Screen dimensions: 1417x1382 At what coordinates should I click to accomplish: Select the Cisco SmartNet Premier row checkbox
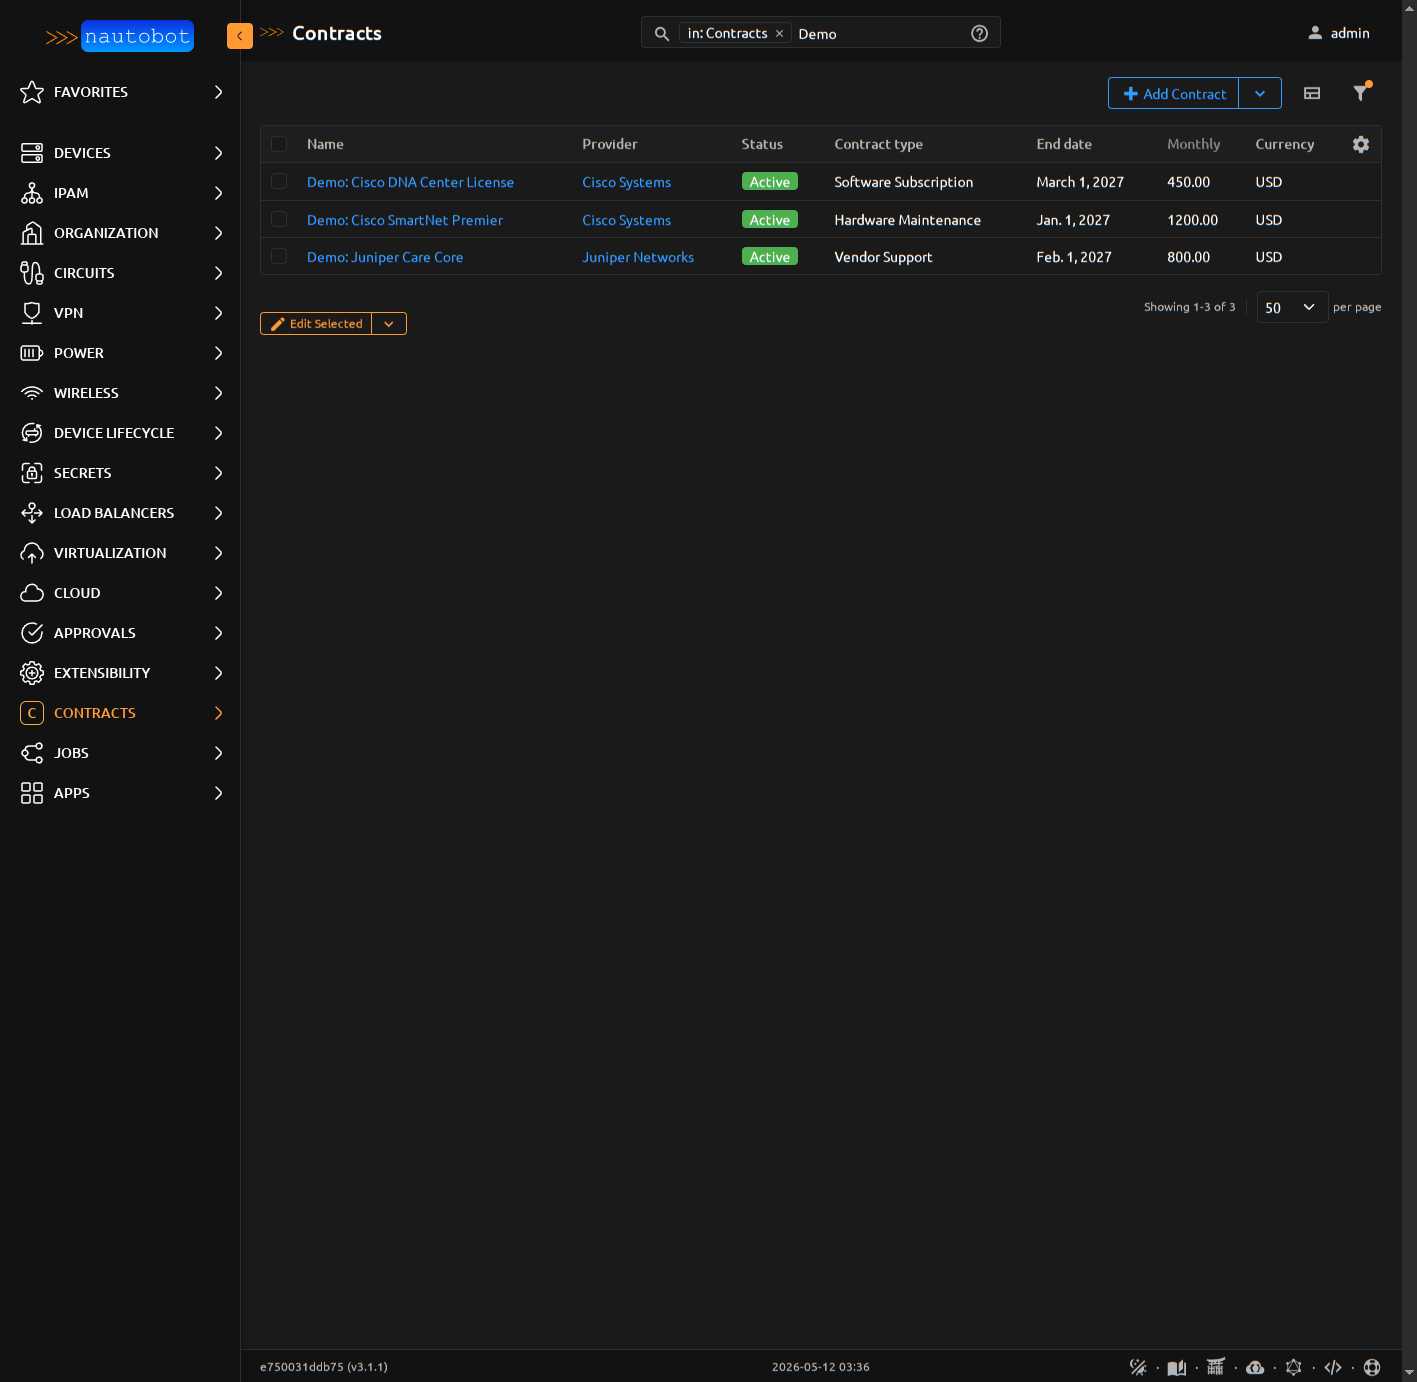(279, 220)
